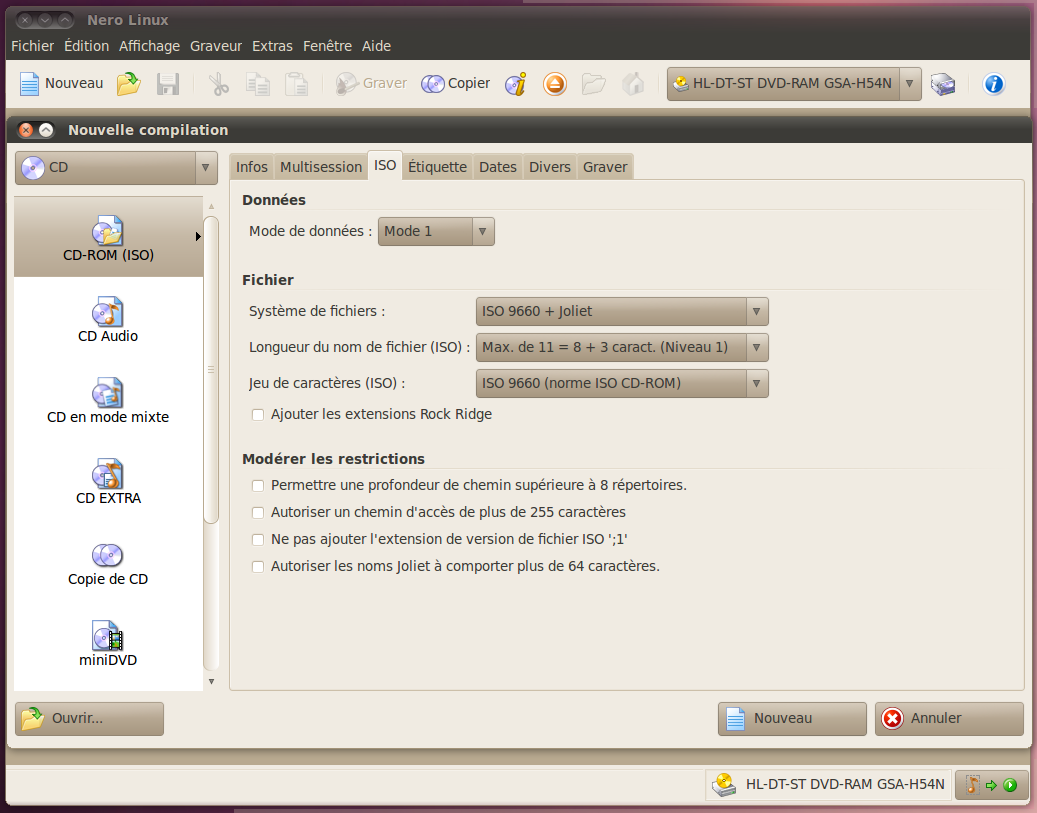Click the Save floppy disk icon
The width and height of the screenshot is (1037, 813).
pyautogui.click(x=168, y=84)
